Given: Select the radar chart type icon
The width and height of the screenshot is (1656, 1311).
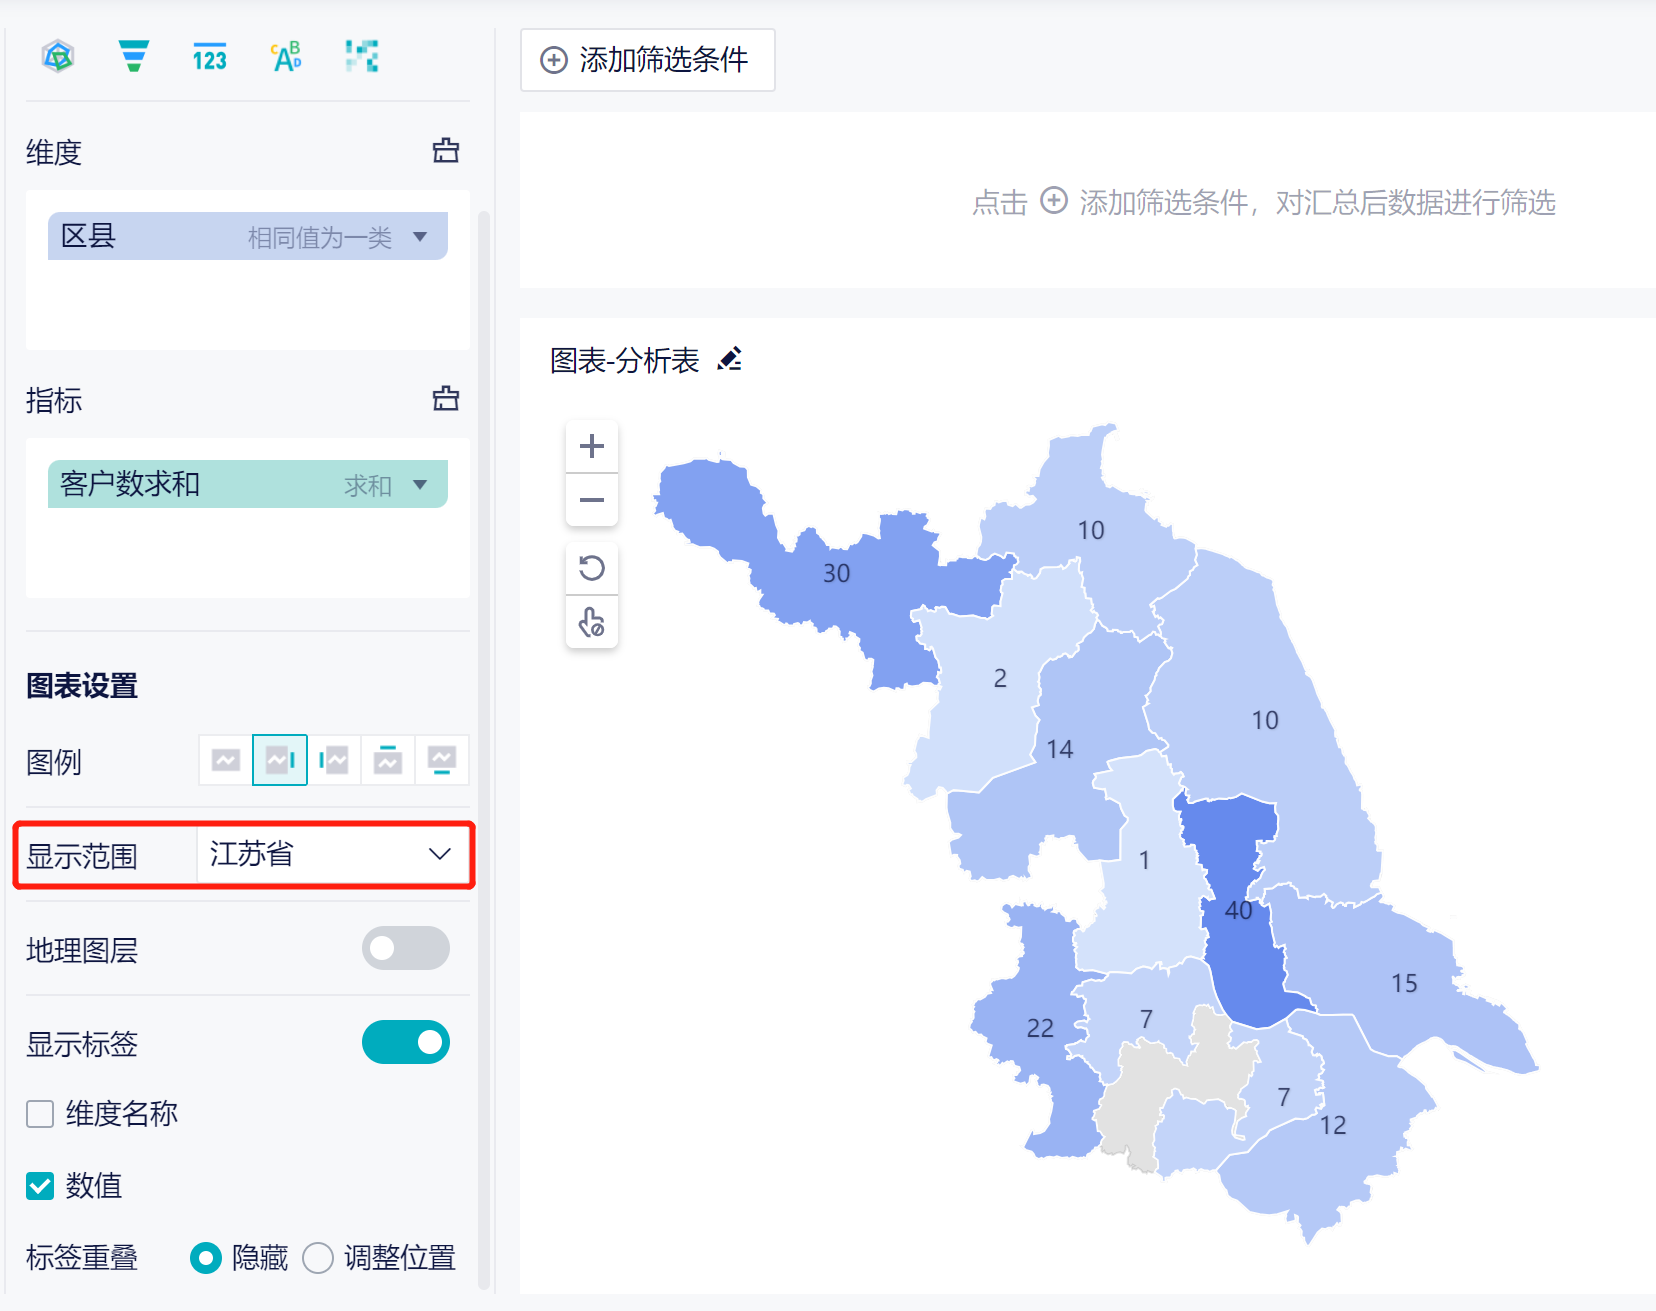Looking at the screenshot, I should click(x=58, y=56).
